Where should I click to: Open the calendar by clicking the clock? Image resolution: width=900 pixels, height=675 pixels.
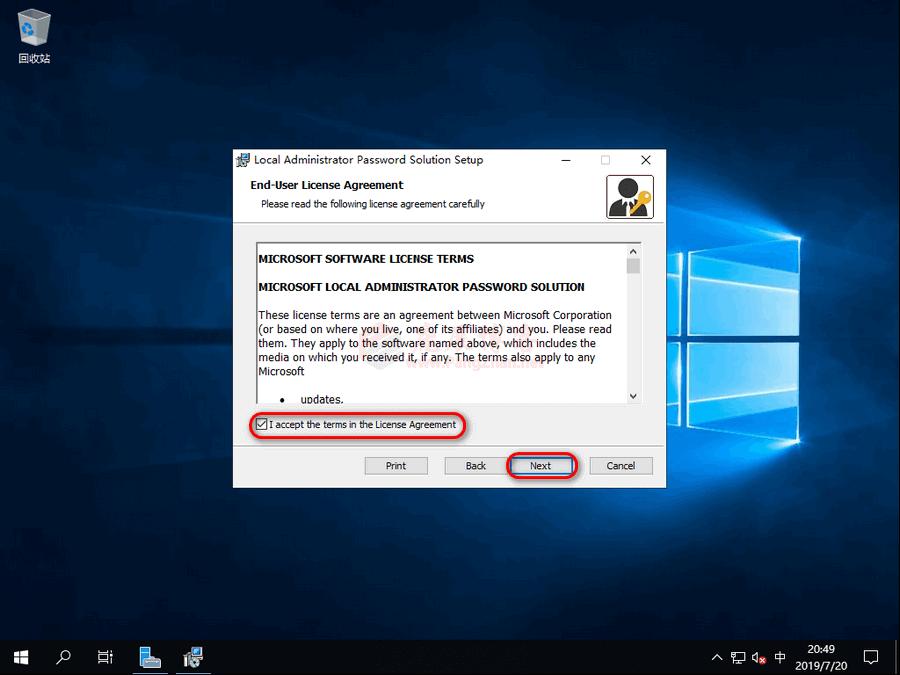[822, 657]
